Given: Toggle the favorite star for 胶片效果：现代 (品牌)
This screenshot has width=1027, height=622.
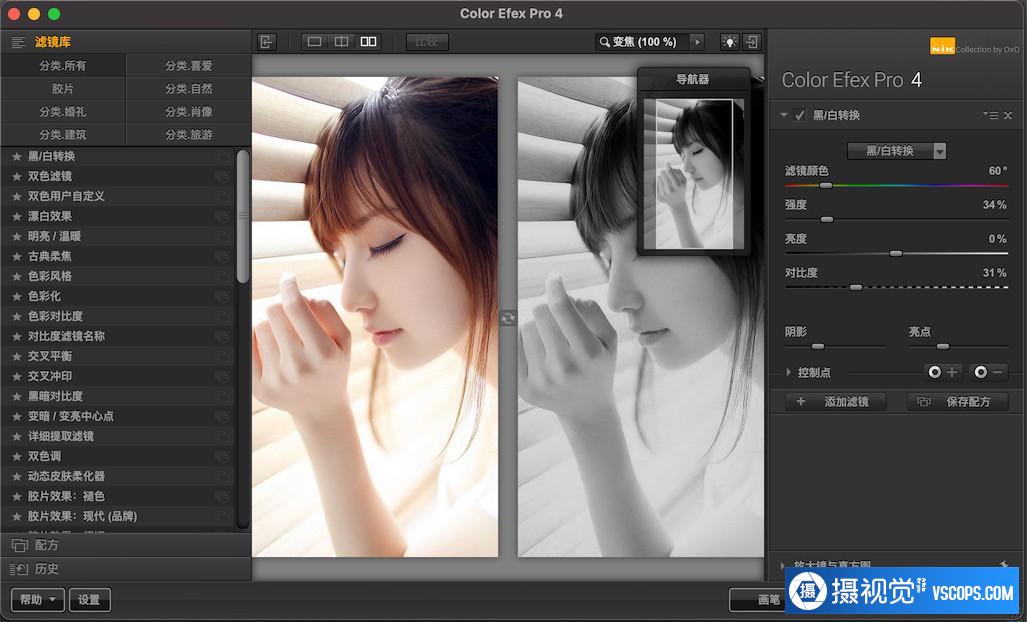Looking at the screenshot, I should tap(17, 516).
